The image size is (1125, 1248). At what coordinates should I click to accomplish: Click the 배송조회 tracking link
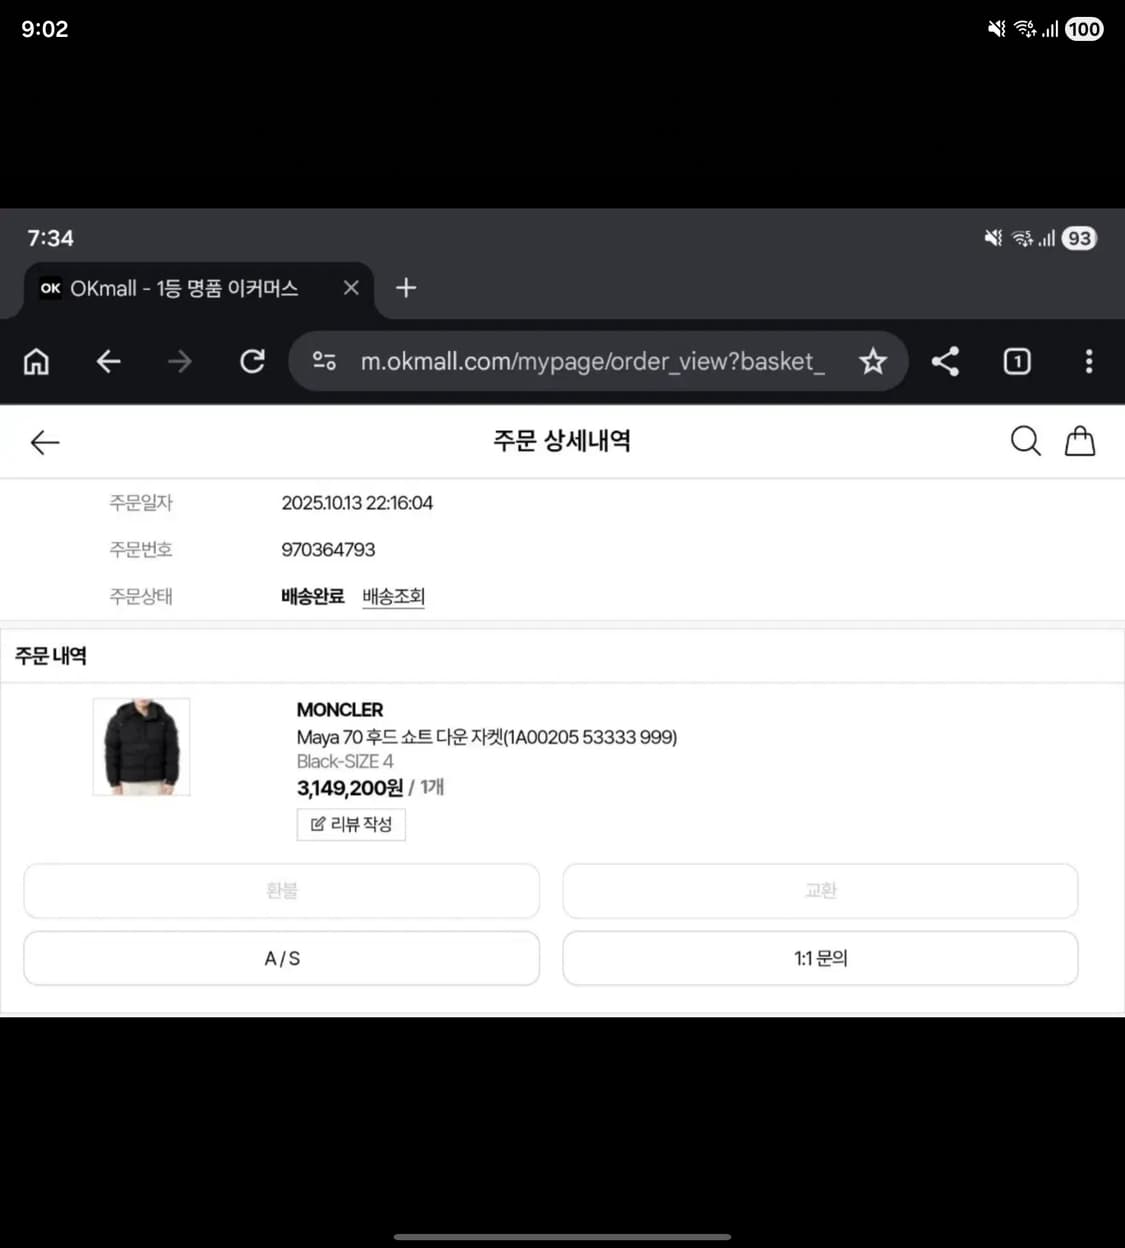coord(393,595)
